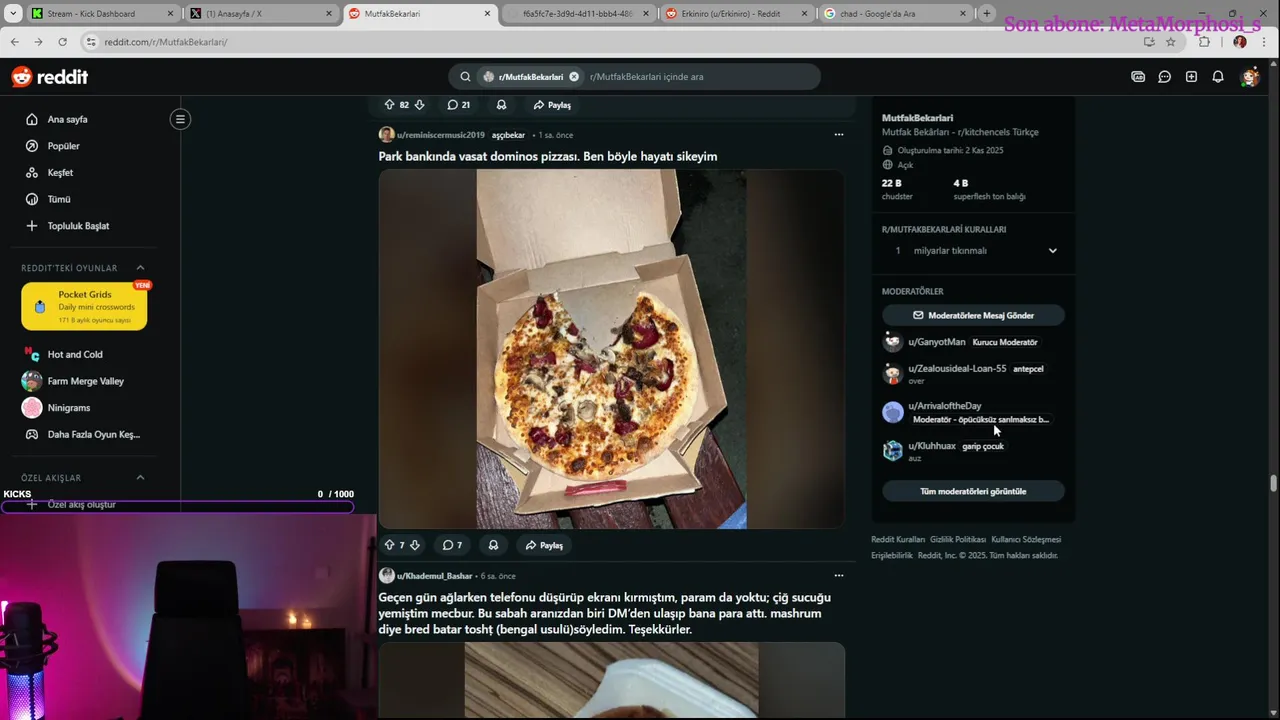Open the Reddit home logo

(x=49, y=77)
